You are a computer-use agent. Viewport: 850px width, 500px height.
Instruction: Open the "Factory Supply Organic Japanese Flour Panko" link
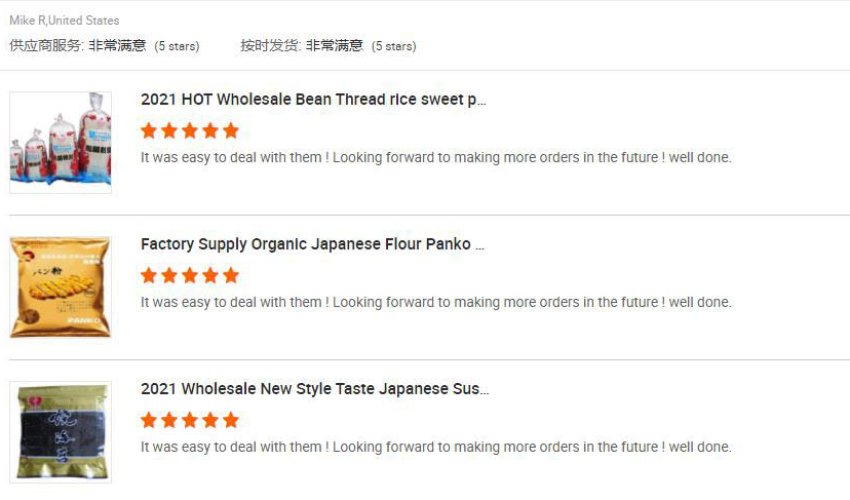[312, 244]
